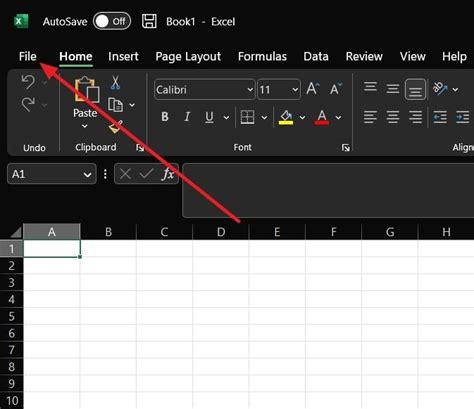Click the Format Painter brush icon
474x409 pixels.
[x=115, y=127]
